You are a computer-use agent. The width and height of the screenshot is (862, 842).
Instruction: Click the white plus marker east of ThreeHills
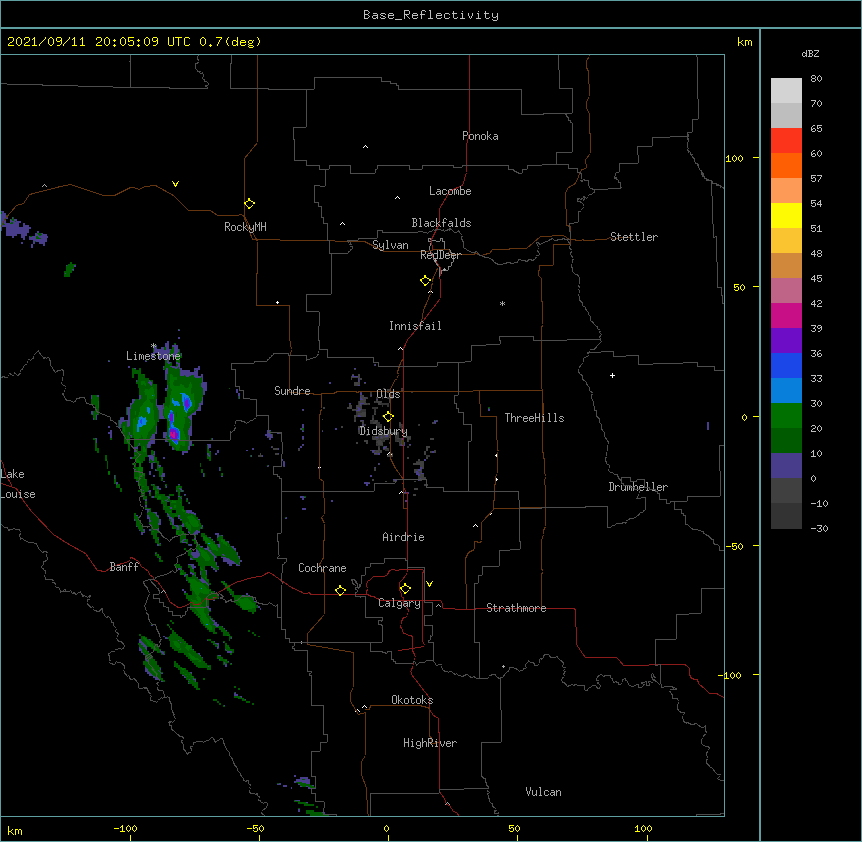612,375
